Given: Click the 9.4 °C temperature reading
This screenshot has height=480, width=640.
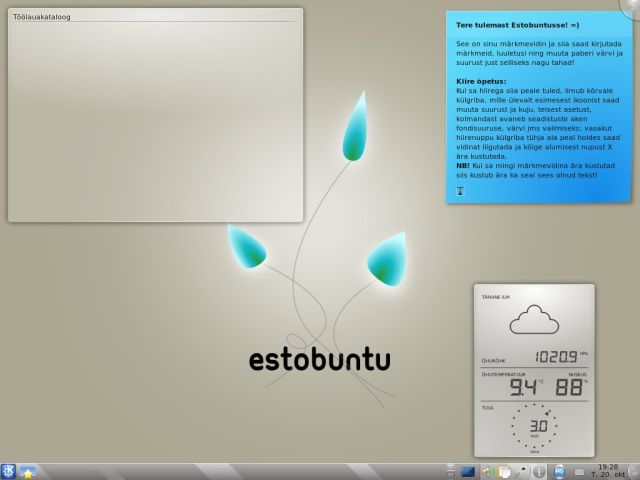Looking at the screenshot, I should tap(523, 387).
